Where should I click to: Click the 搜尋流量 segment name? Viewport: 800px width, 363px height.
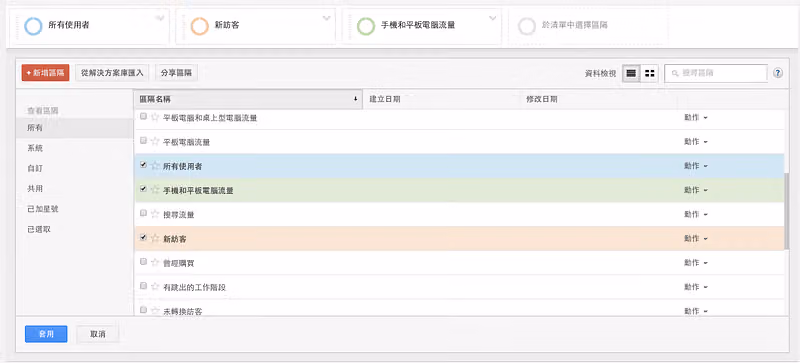[x=179, y=215]
